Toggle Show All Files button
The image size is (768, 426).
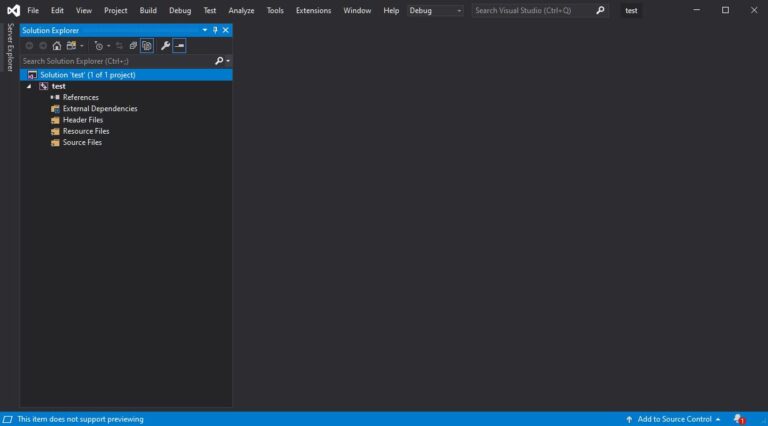pos(147,46)
